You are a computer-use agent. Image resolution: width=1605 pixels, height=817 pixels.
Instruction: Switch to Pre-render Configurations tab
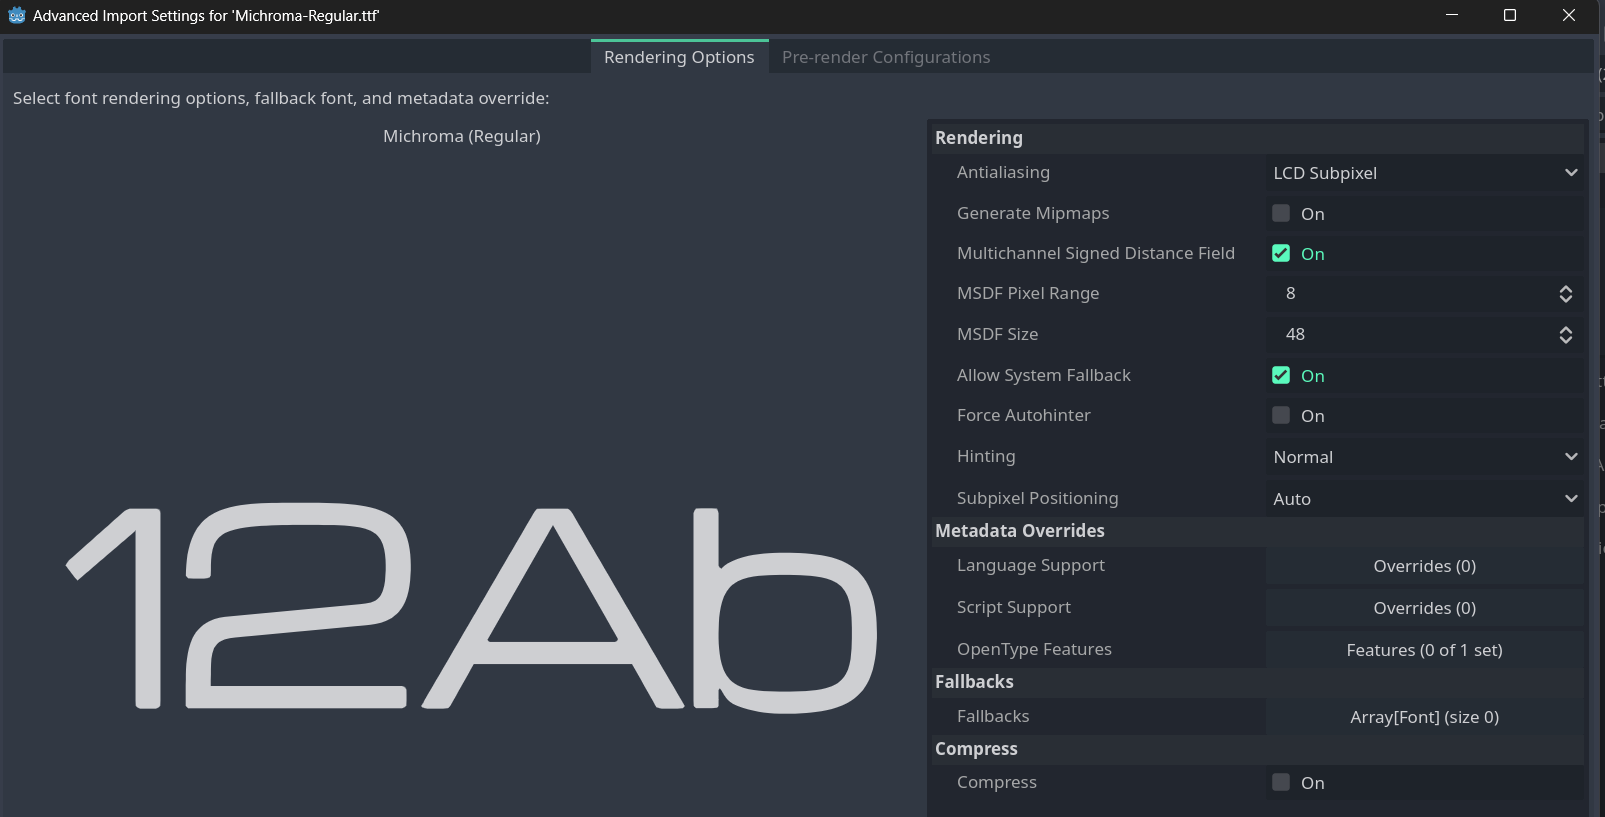point(885,57)
